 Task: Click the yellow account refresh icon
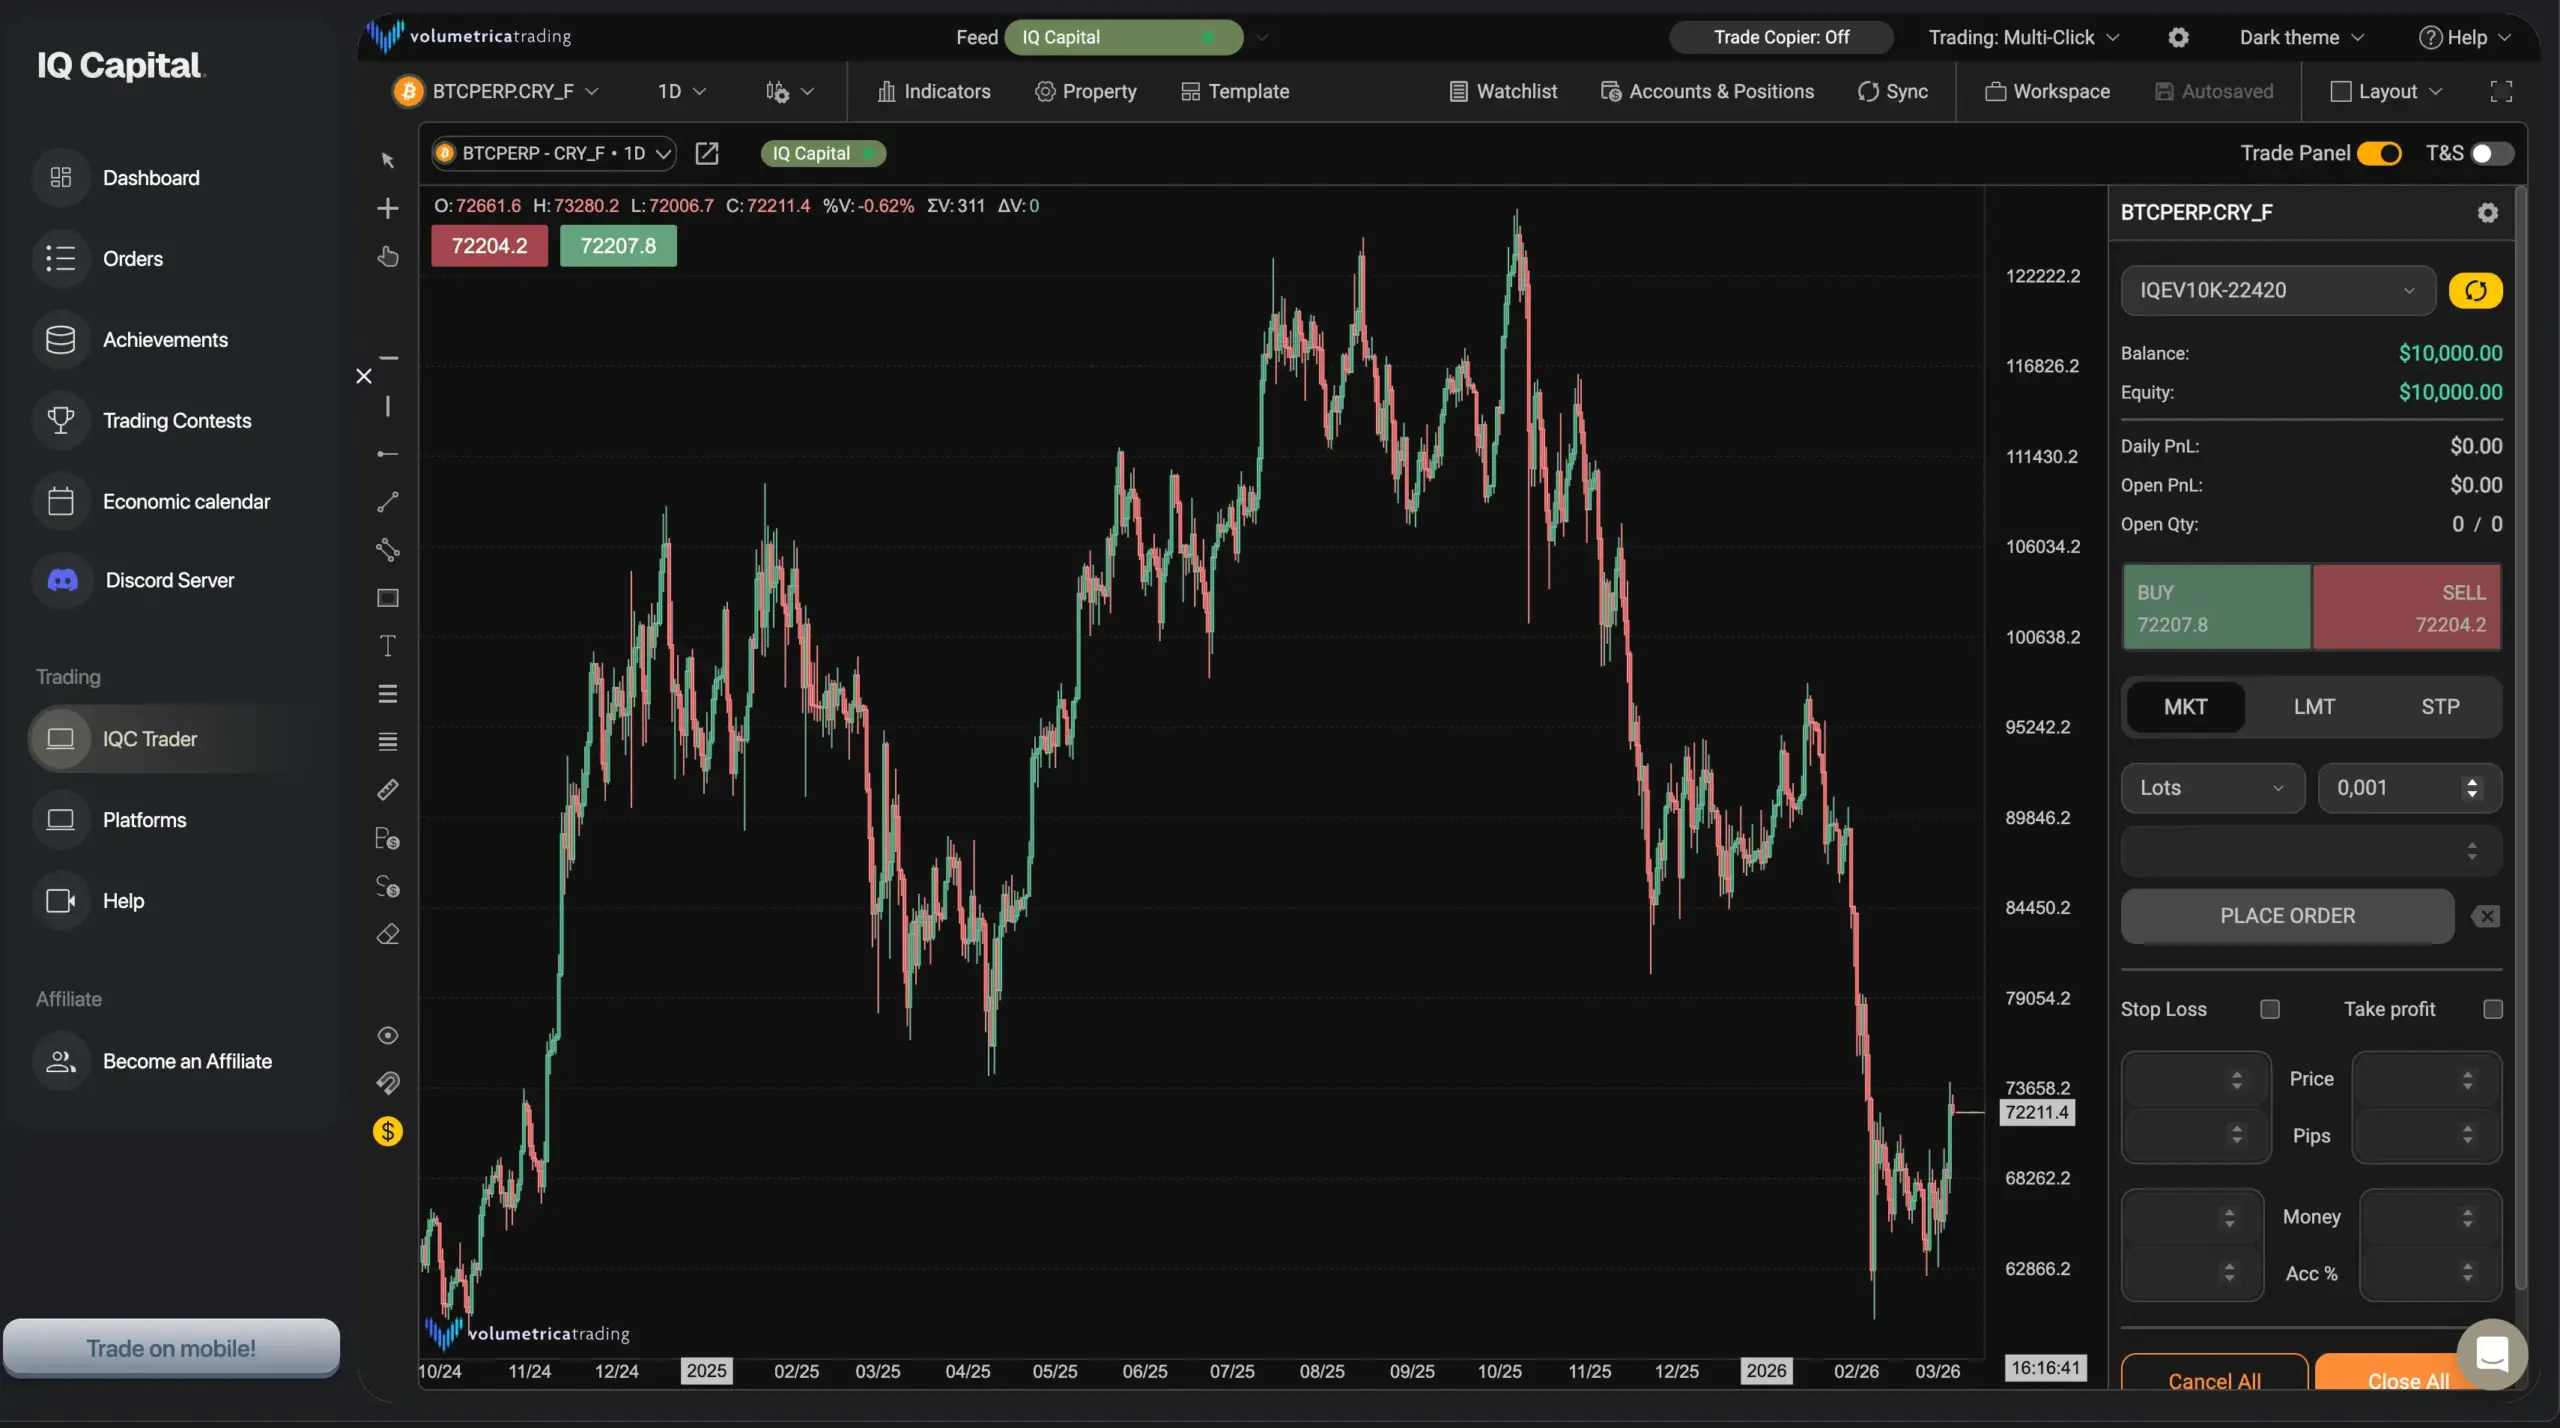2475,291
